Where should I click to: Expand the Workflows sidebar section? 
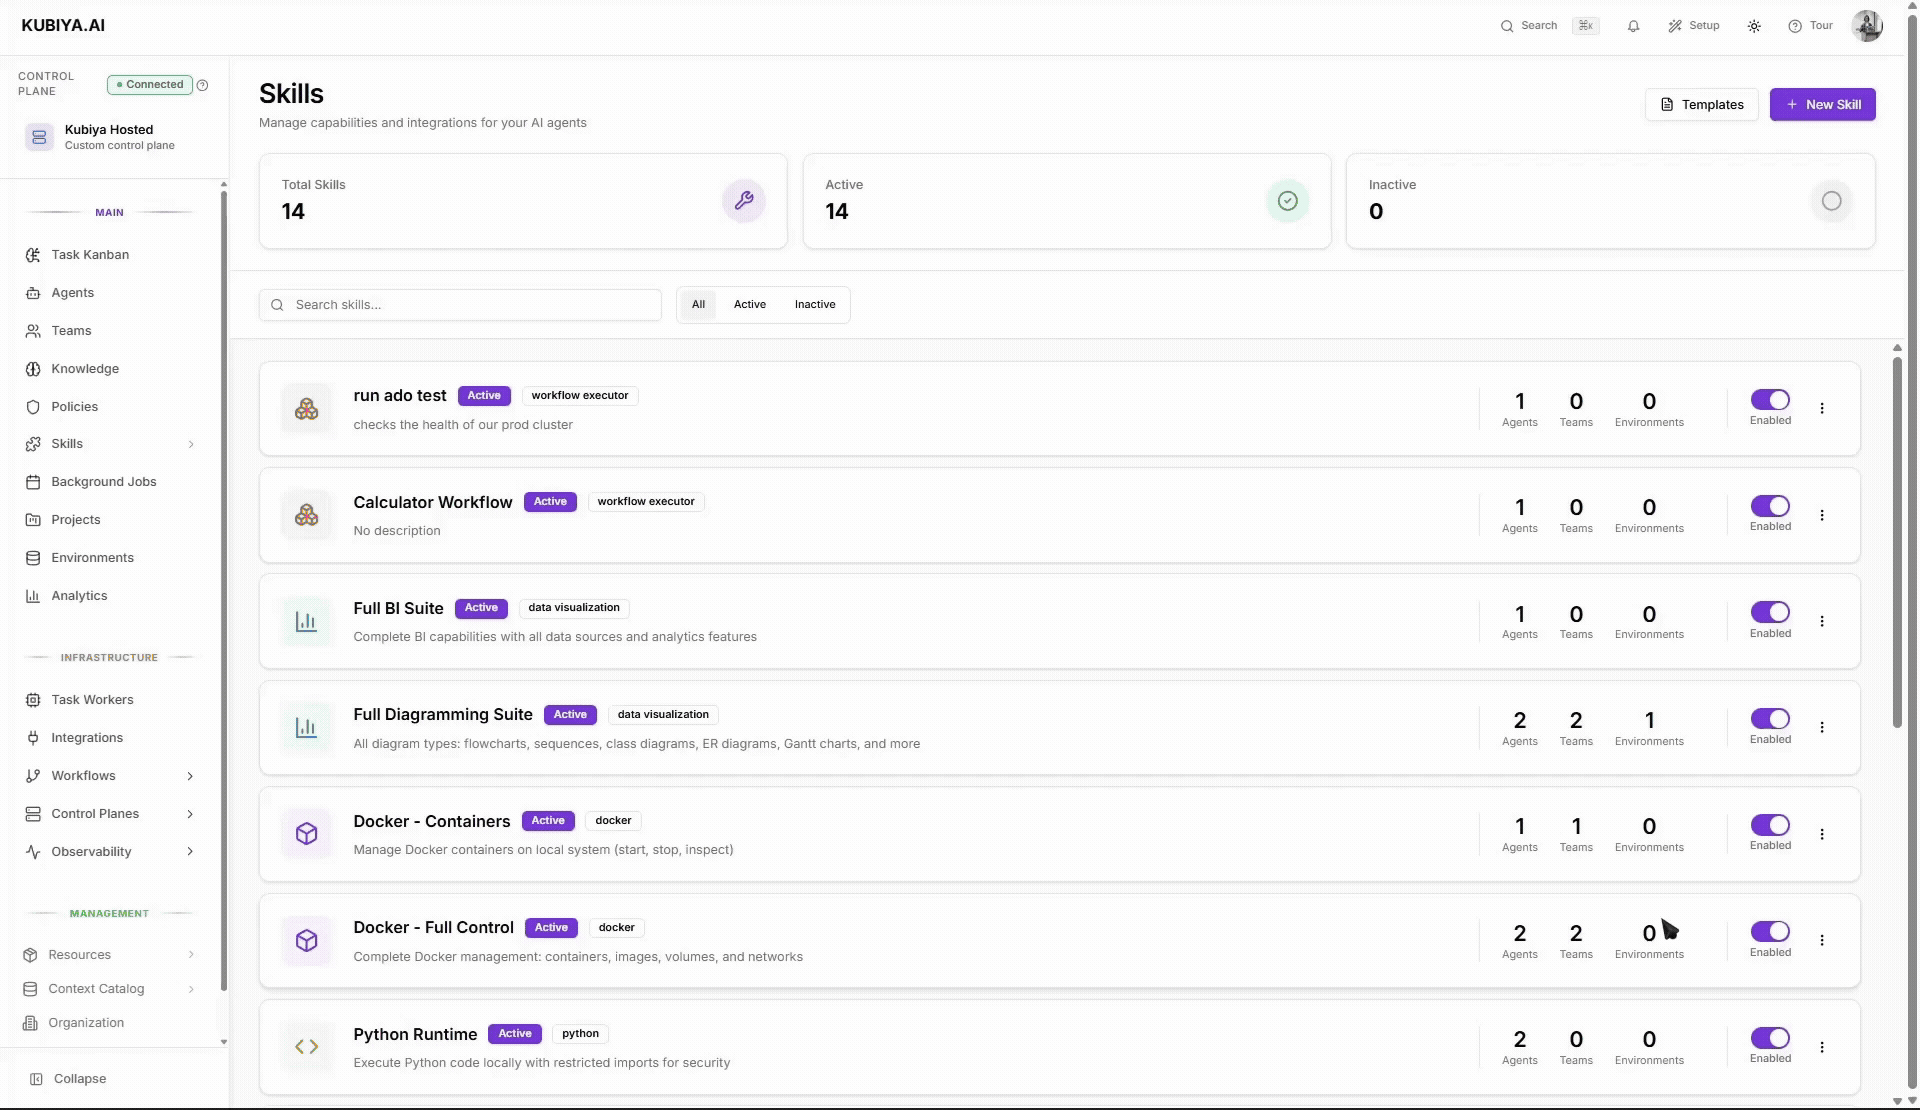click(x=190, y=776)
